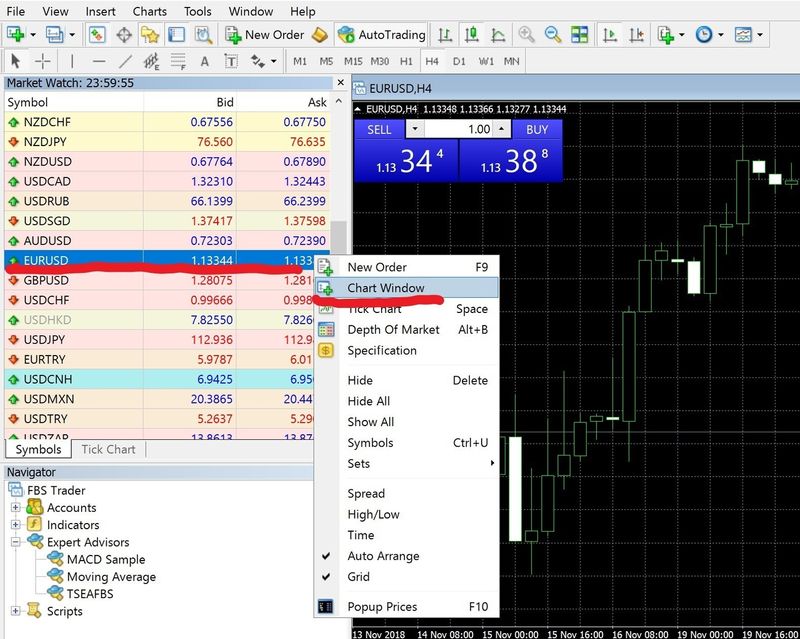Image resolution: width=800 pixels, height=639 pixels.
Task: Toggle Auto Arrange in context menu
Action: pyautogui.click(x=383, y=556)
